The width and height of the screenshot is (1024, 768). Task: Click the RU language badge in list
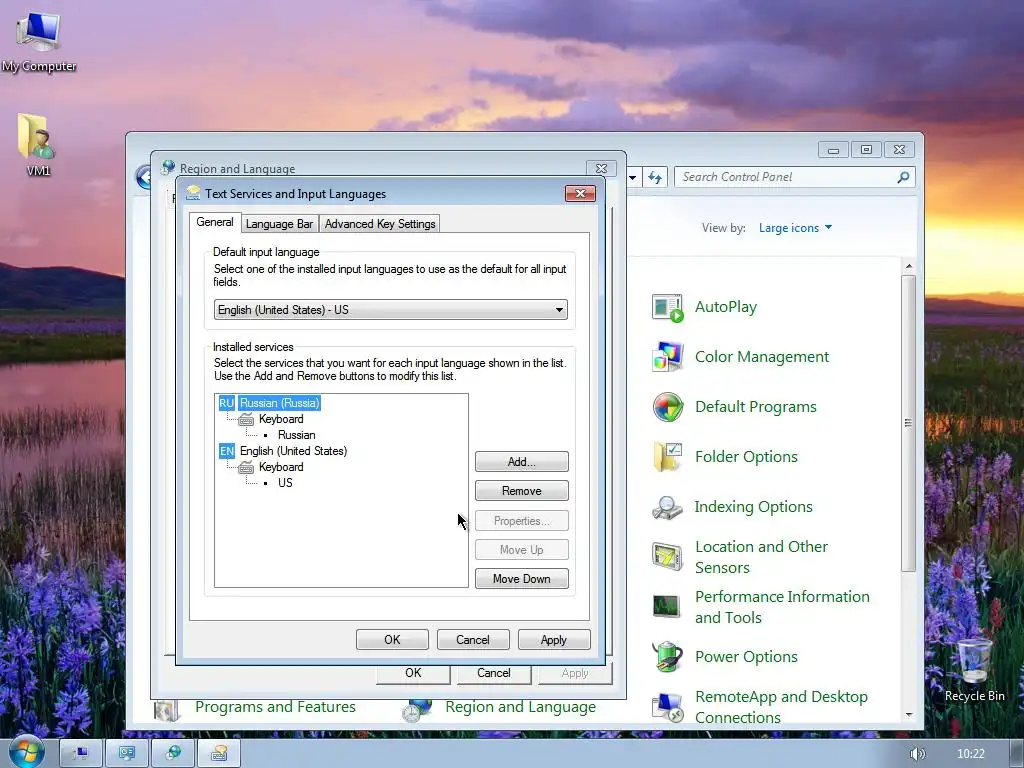coord(227,403)
